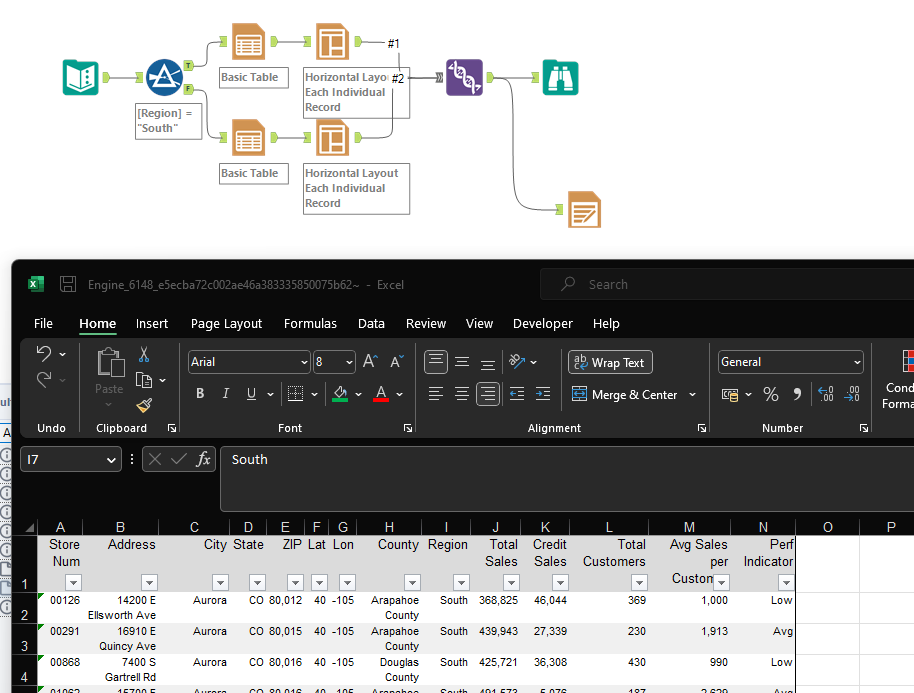Screen dimensions: 914x693
Task: Click the Percent Style button
Action: tap(770, 394)
